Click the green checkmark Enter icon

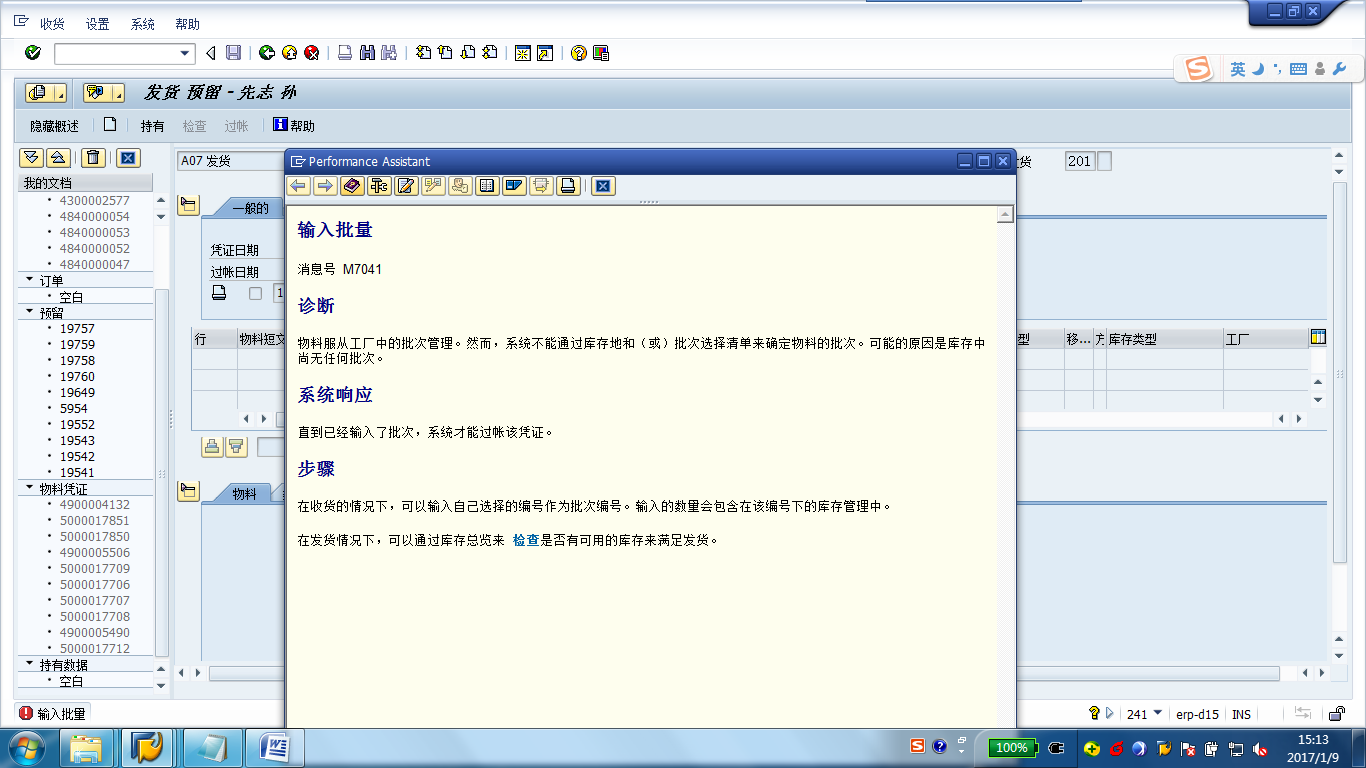click(33, 53)
